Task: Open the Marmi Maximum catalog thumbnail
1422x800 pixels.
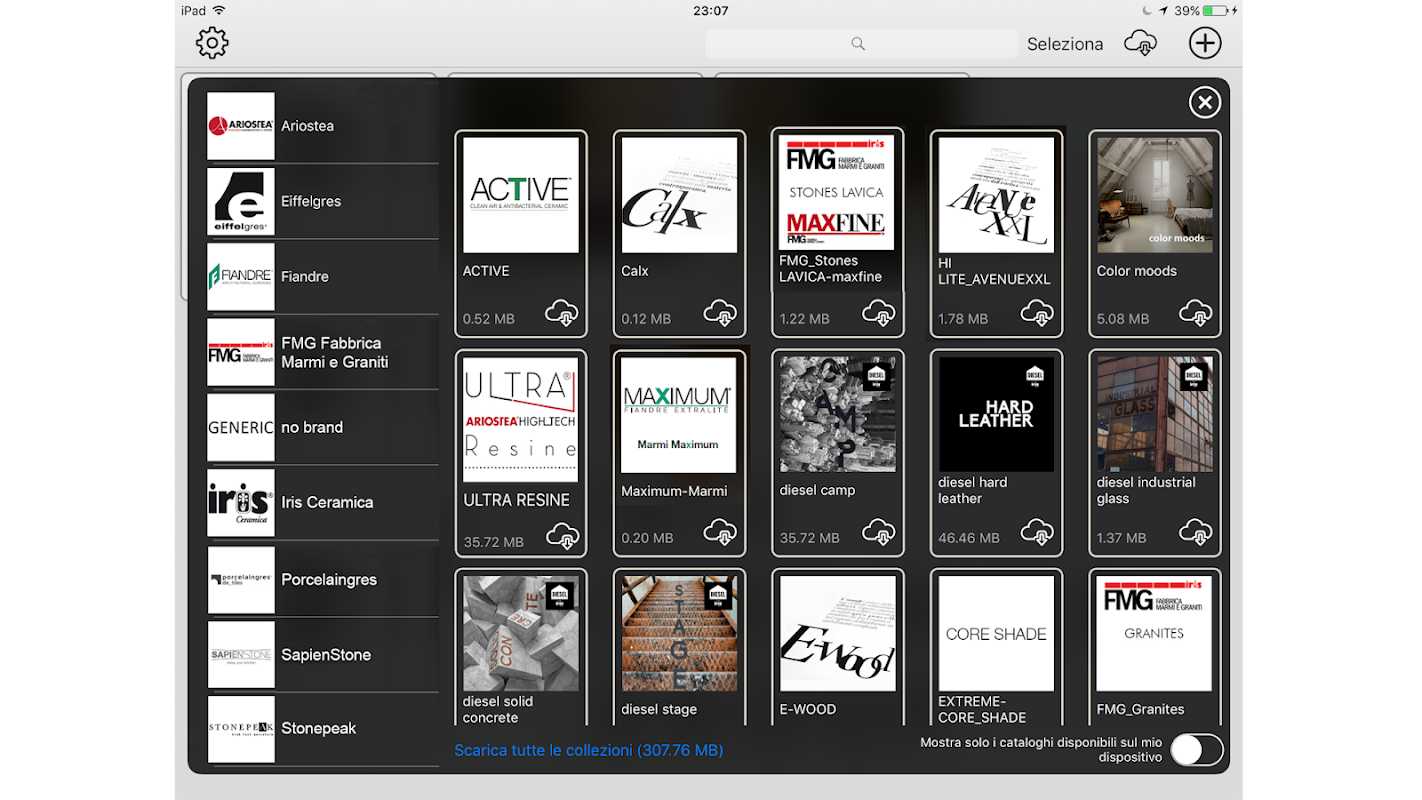Action: click(x=679, y=415)
